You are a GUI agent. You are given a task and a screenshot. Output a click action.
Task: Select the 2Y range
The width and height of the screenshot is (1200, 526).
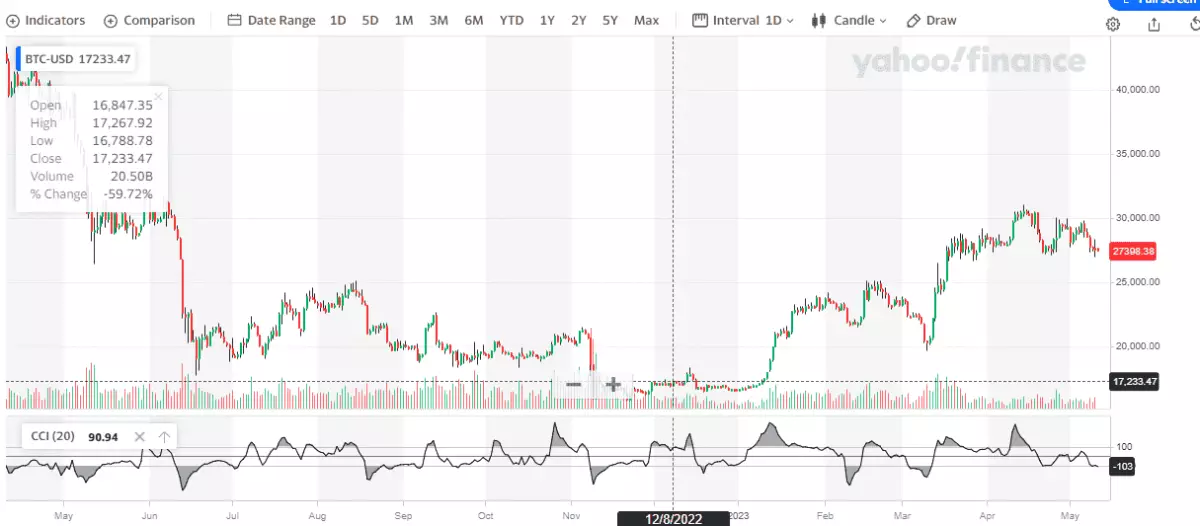[579, 20]
